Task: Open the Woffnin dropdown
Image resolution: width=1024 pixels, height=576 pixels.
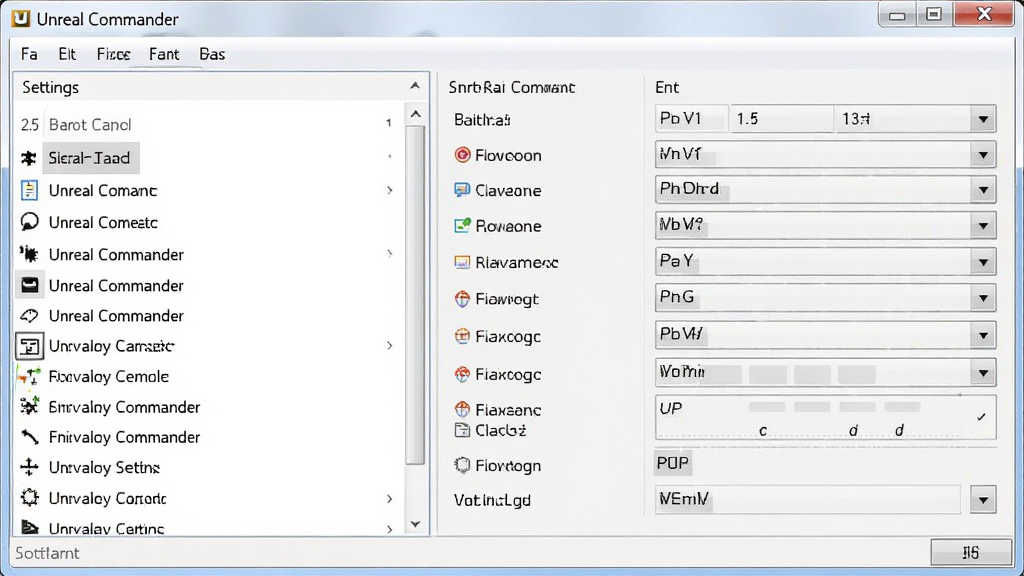Action: tap(983, 373)
